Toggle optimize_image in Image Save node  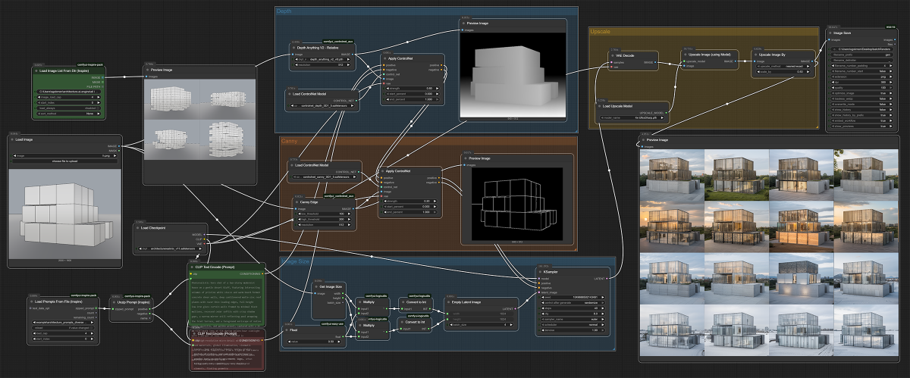(x=862, y=93)
